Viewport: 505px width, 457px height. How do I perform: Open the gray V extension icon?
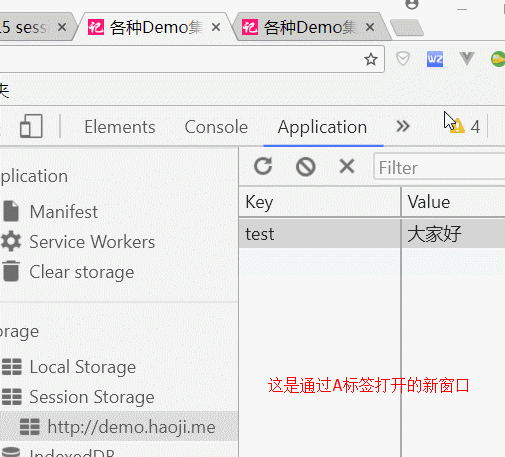(x=467, y=59)
